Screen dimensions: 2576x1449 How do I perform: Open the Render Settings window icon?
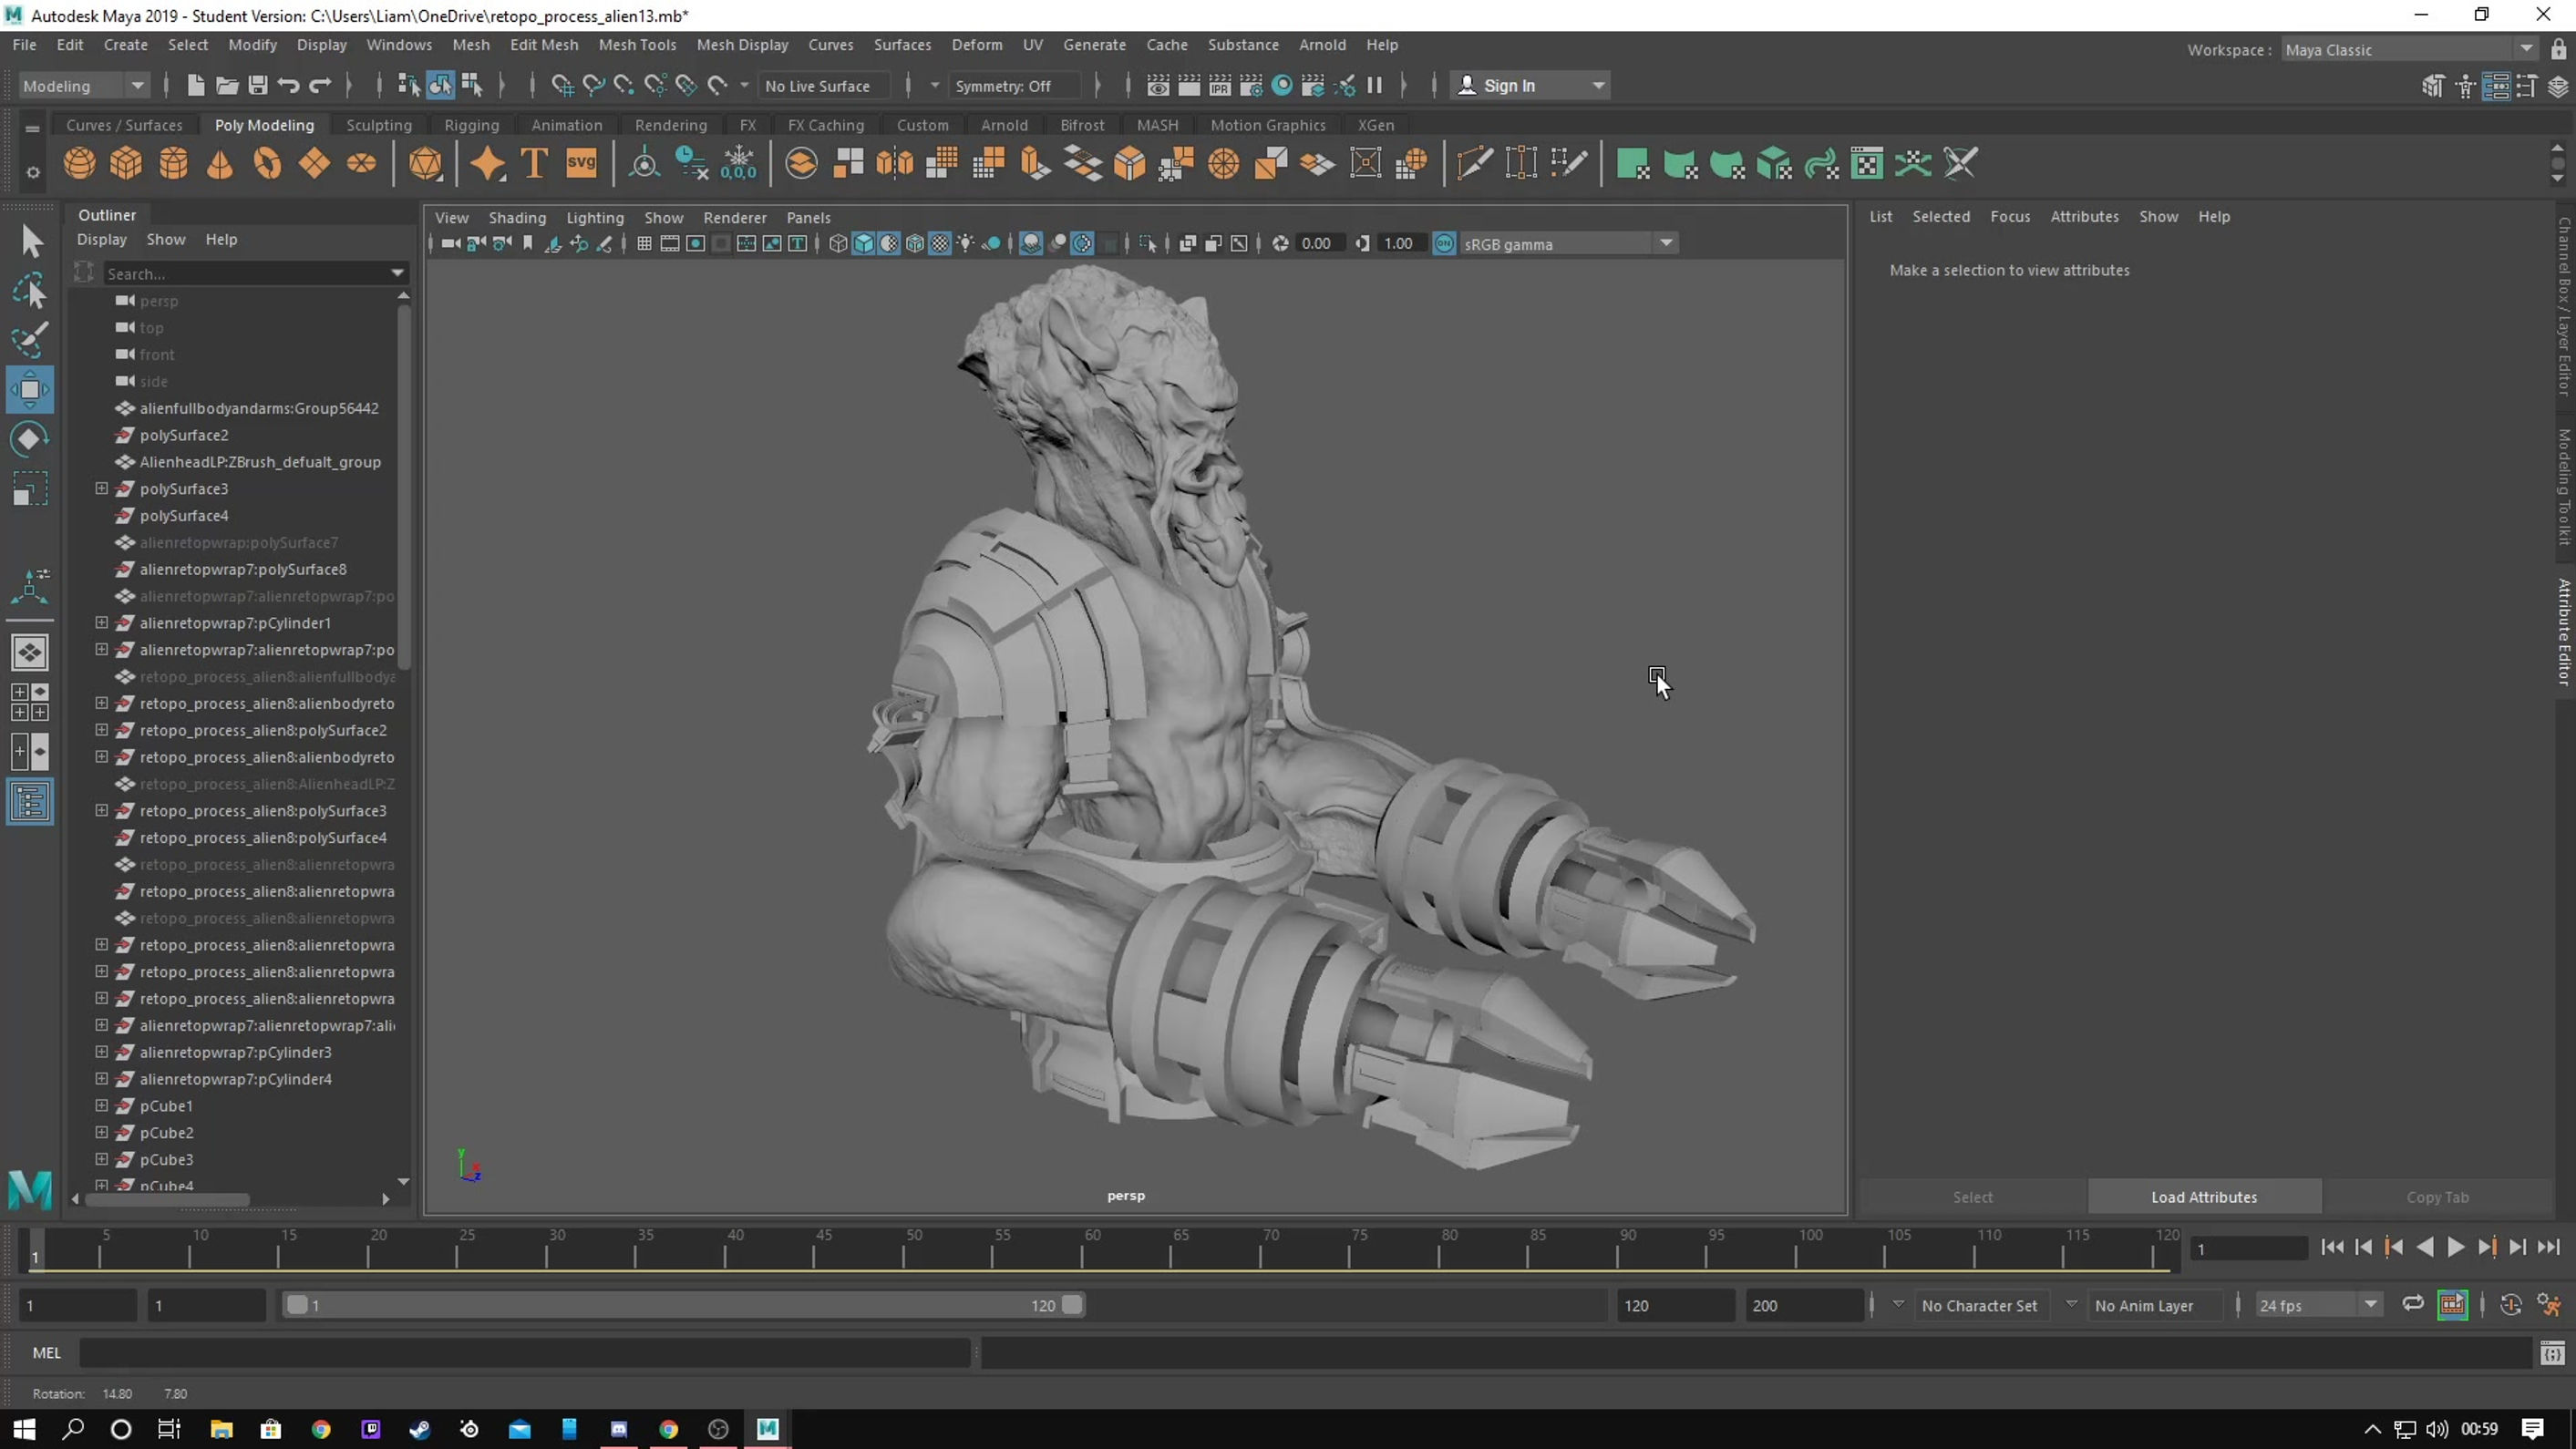click(1251, 86)
